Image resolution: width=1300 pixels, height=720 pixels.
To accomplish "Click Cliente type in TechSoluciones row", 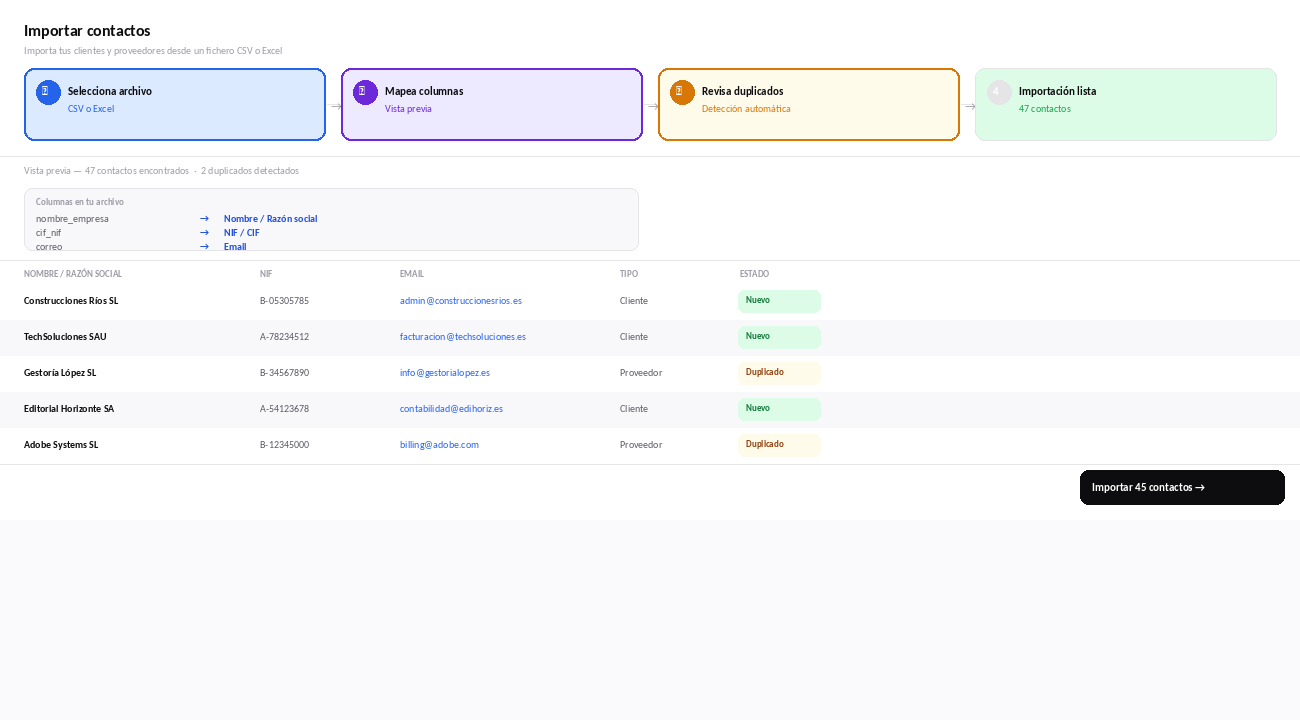I will 634,336.
